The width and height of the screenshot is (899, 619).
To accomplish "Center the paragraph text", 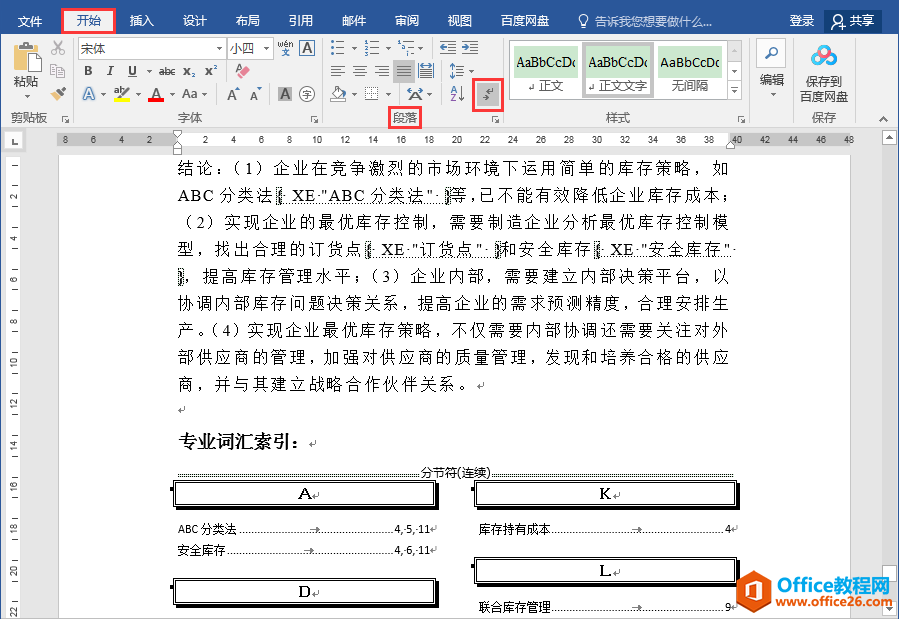I will (360, 71).
